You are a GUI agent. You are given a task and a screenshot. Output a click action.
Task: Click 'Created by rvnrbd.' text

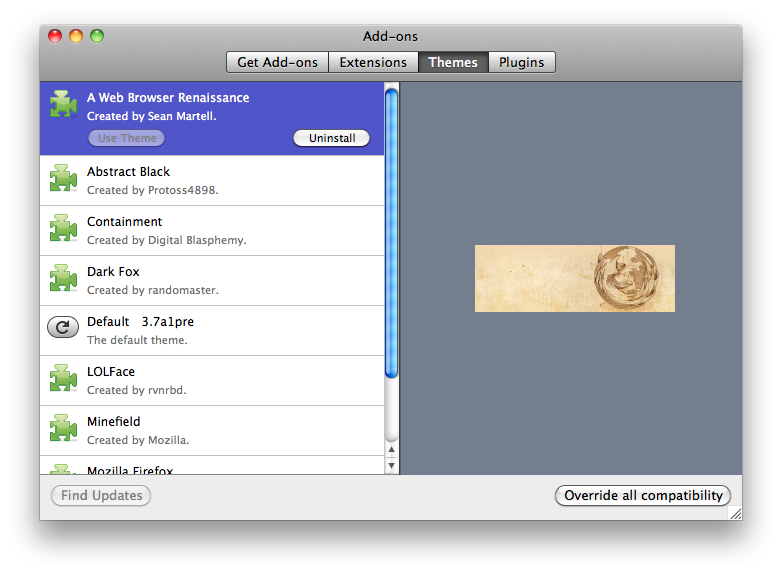(137, 390)
